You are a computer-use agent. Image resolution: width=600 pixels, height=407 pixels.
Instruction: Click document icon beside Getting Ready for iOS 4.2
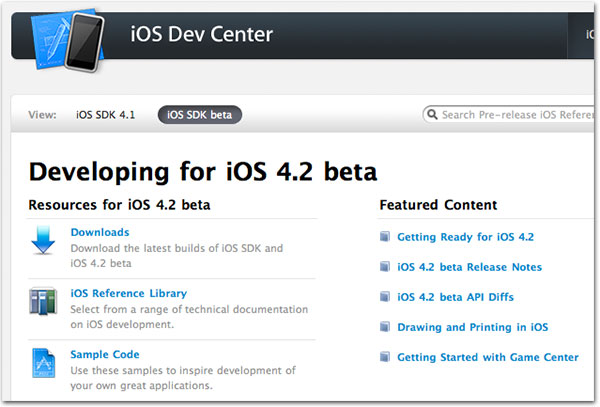[385, 237]
